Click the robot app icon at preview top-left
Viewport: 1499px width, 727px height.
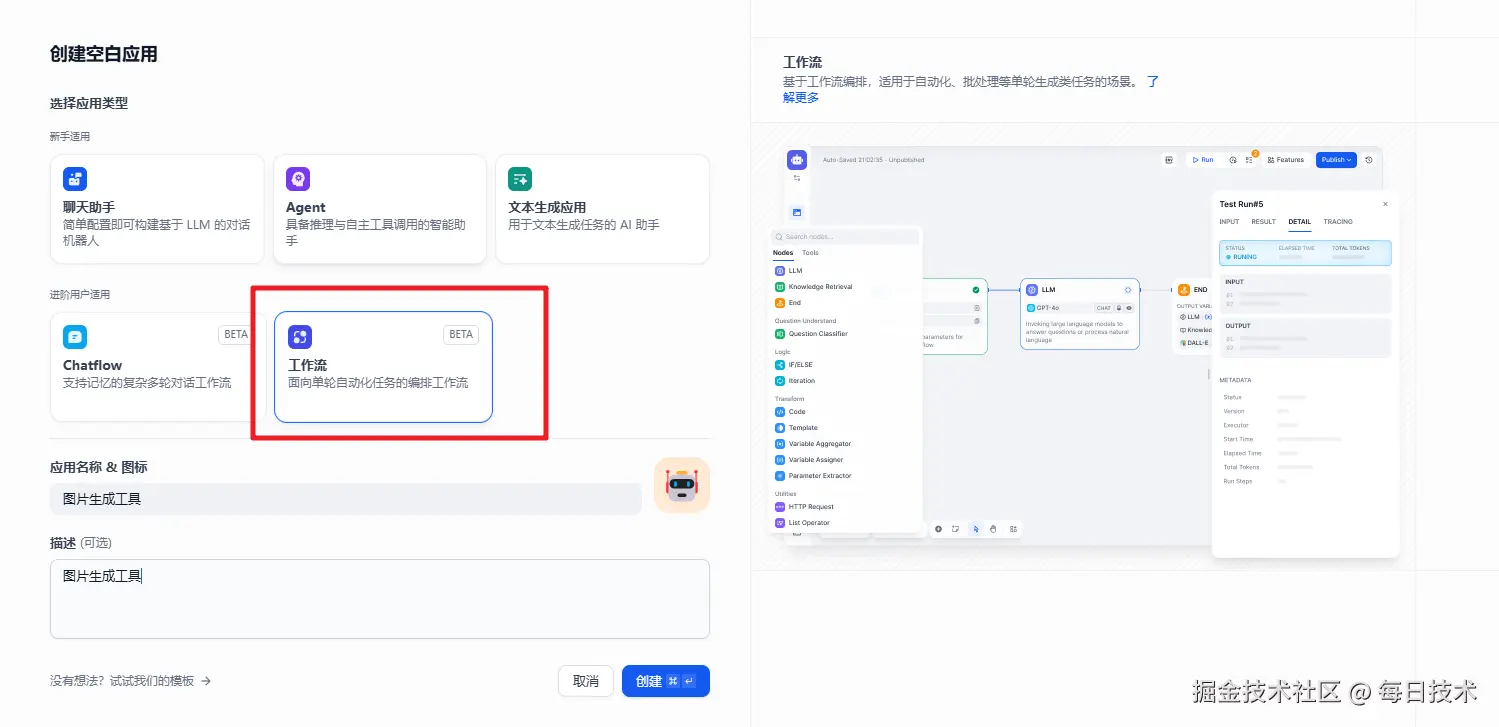pos(797,159)
